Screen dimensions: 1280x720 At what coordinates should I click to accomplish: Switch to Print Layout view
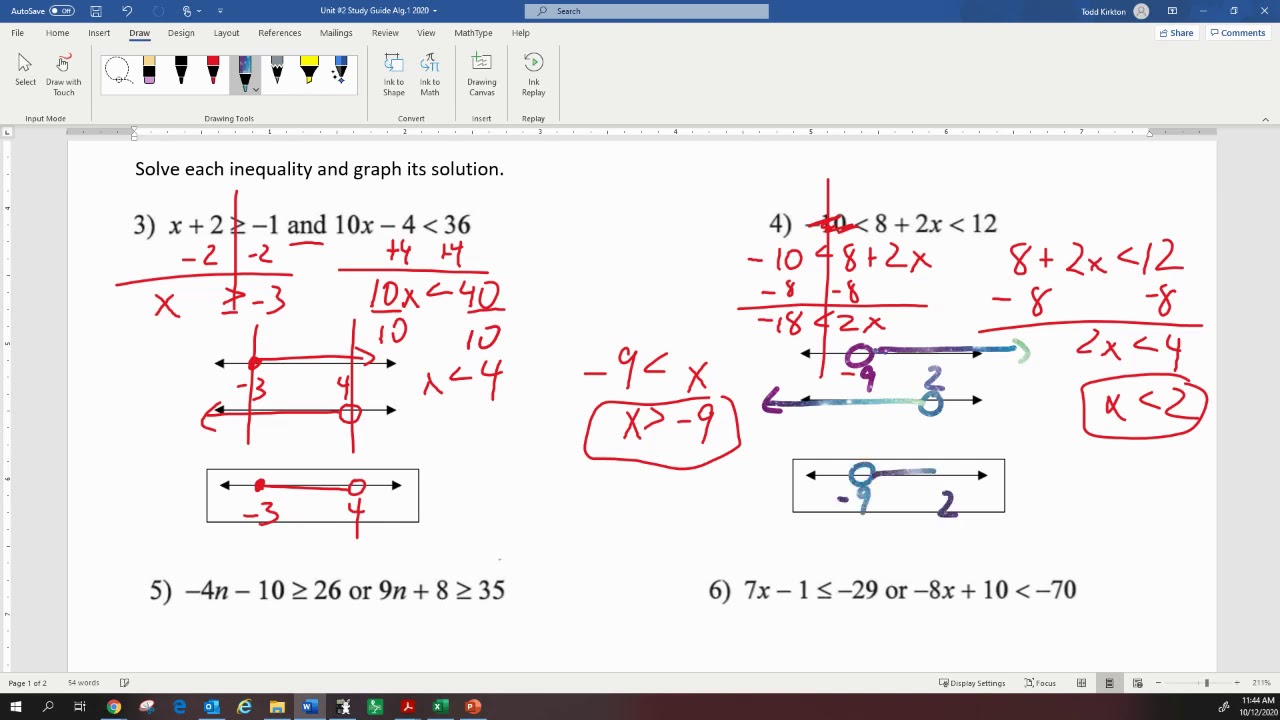click(1109, 683)
